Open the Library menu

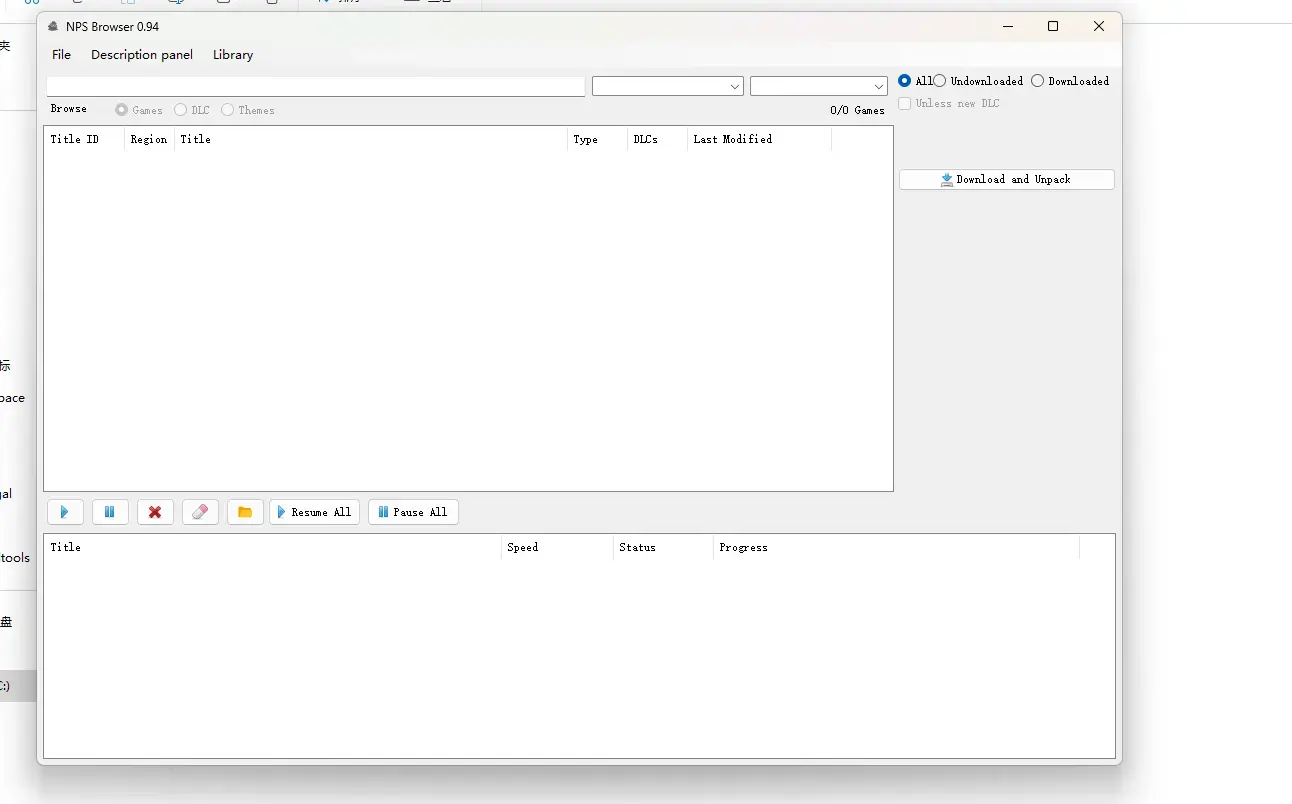[233, 55]
